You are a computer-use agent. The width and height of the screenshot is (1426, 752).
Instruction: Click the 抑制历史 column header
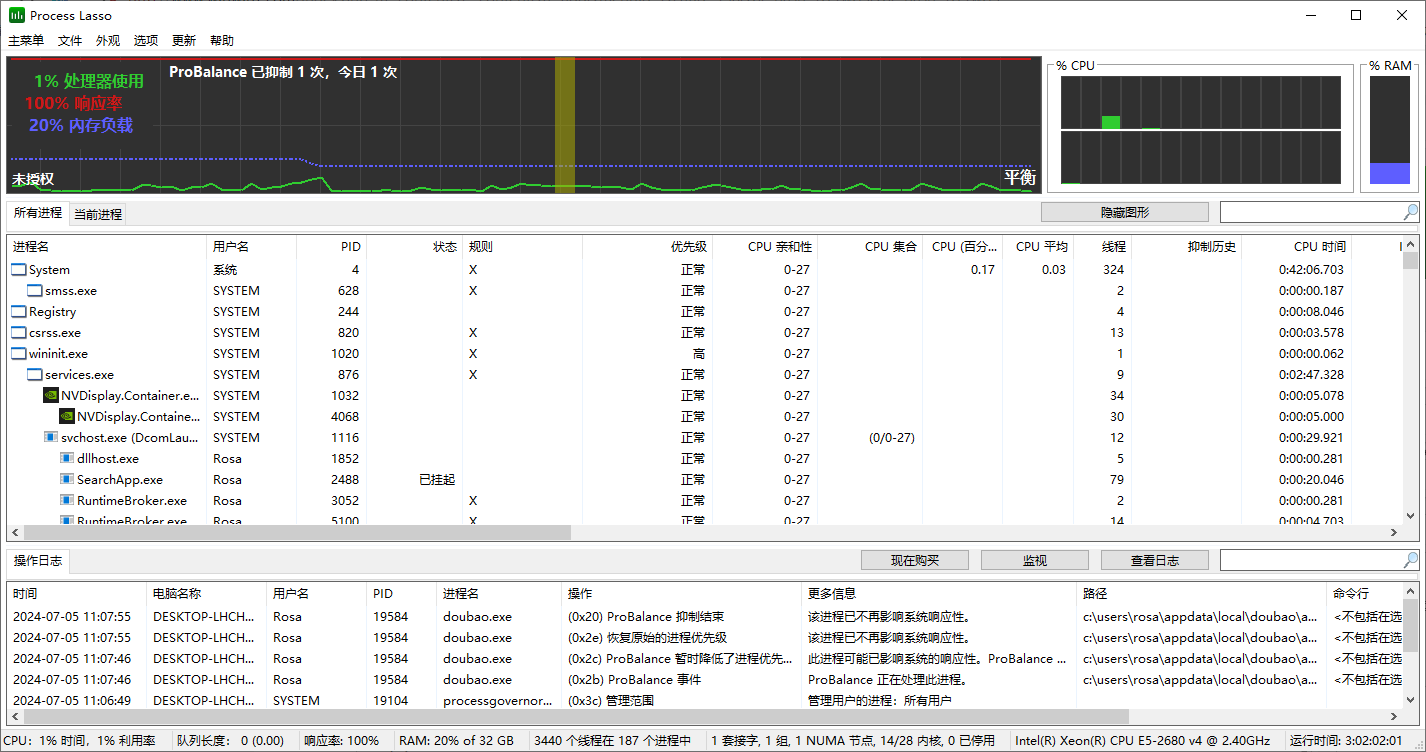tap(1186, 247)
